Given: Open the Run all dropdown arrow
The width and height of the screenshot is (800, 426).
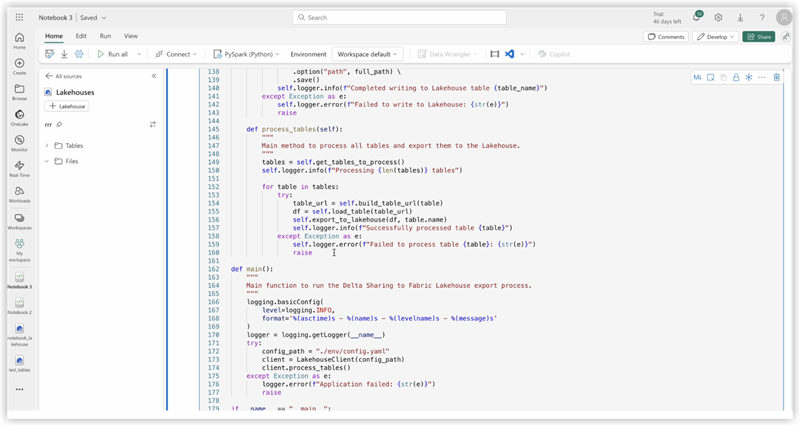Looking at the screenshot, I should point(139,54).
